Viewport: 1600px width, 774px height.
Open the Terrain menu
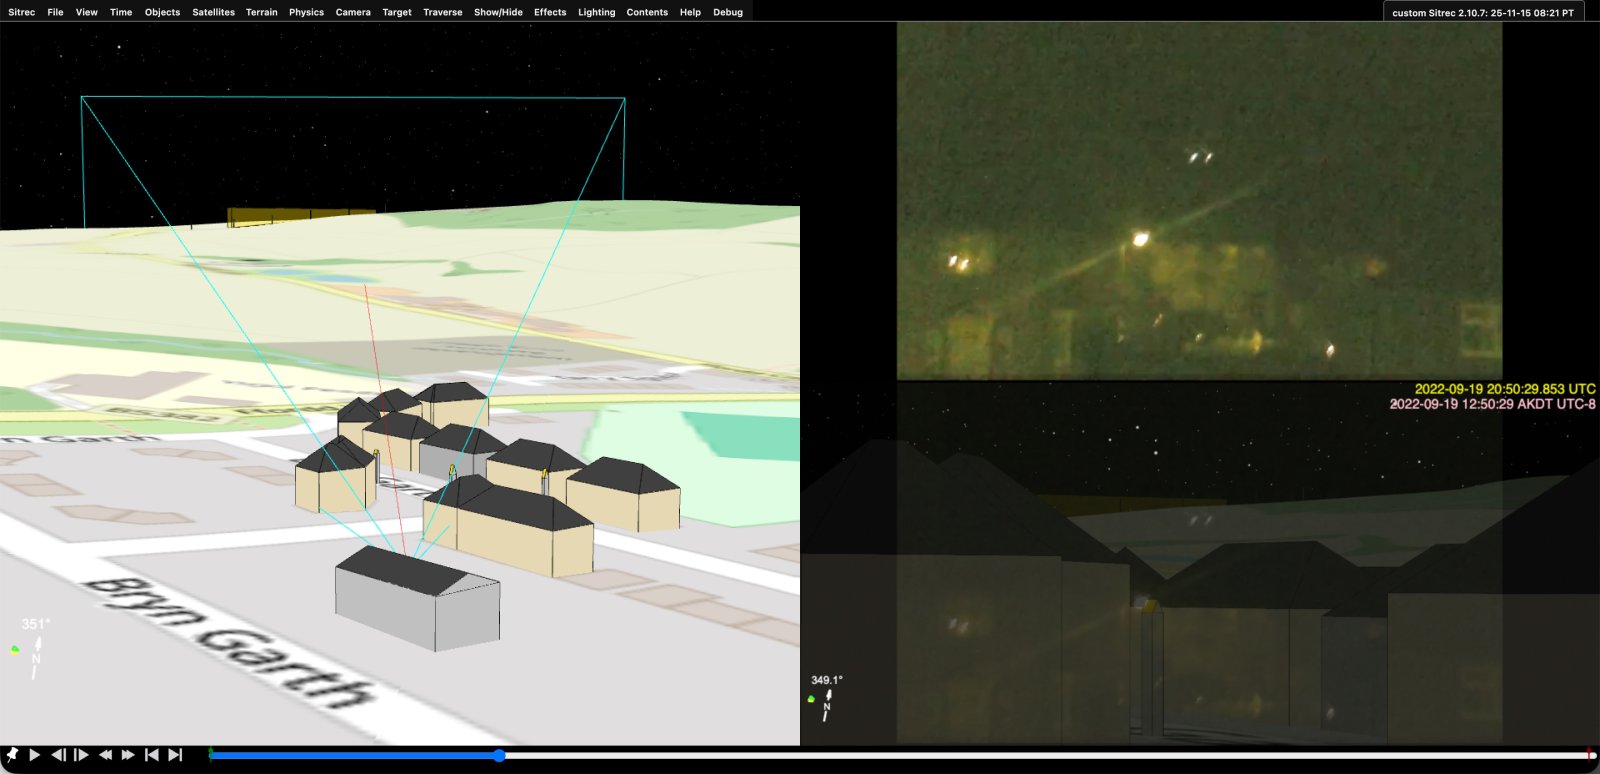tap(261, 12)
